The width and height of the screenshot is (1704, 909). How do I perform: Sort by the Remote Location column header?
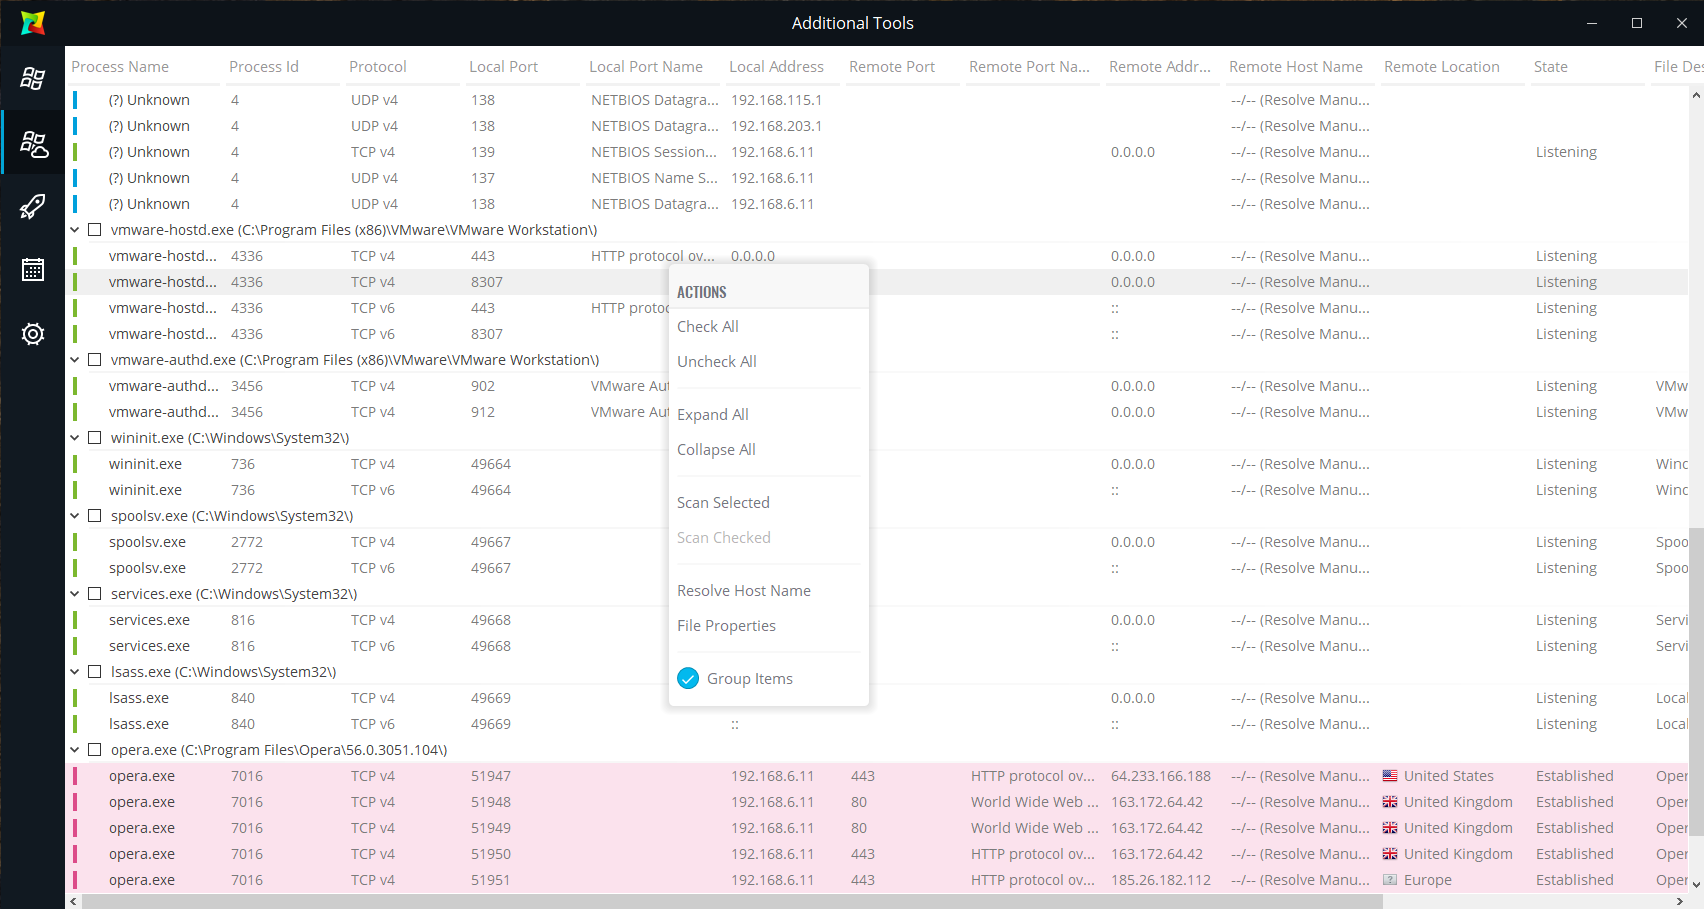pos(1442,67)
